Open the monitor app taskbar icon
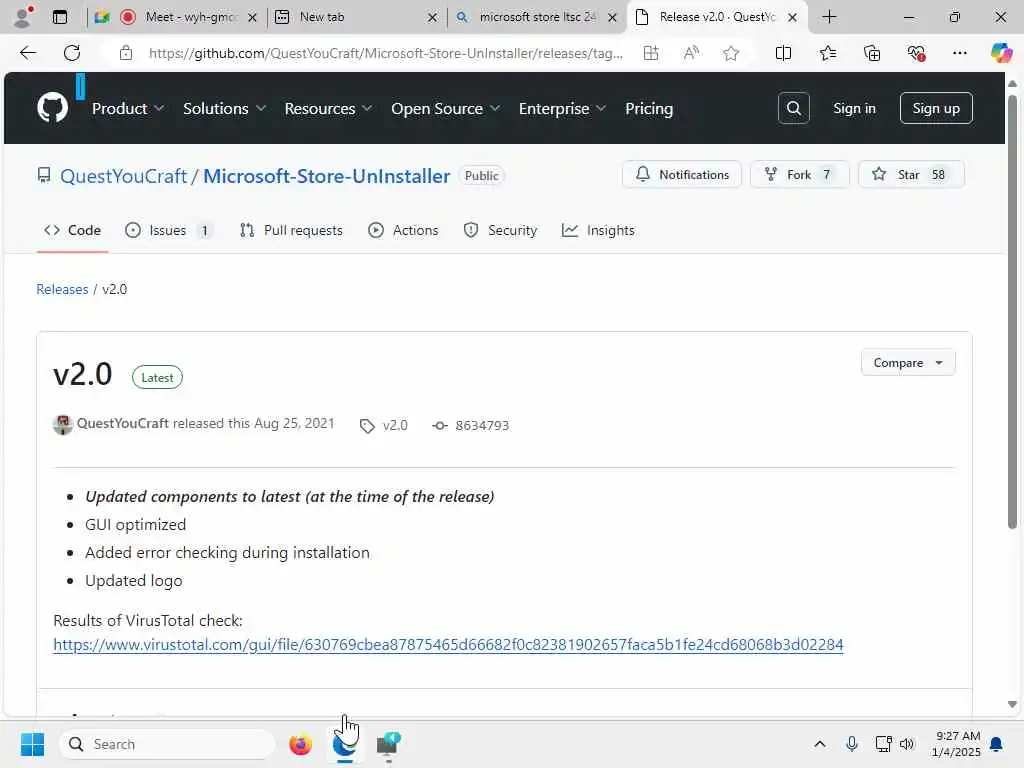1024x768 pixels. [x=388, y=744]
